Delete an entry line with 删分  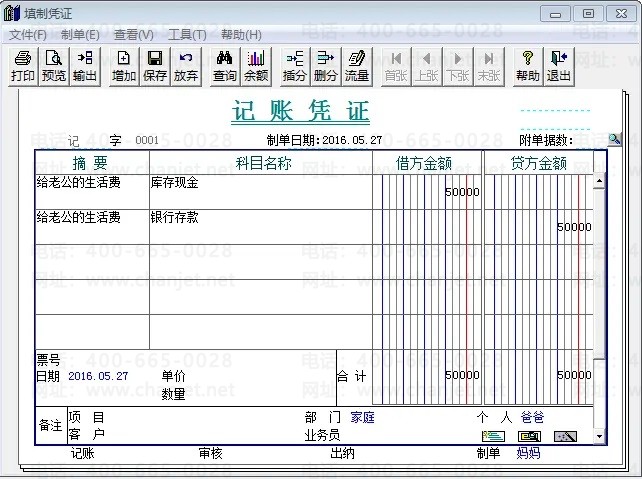(326, 66)
